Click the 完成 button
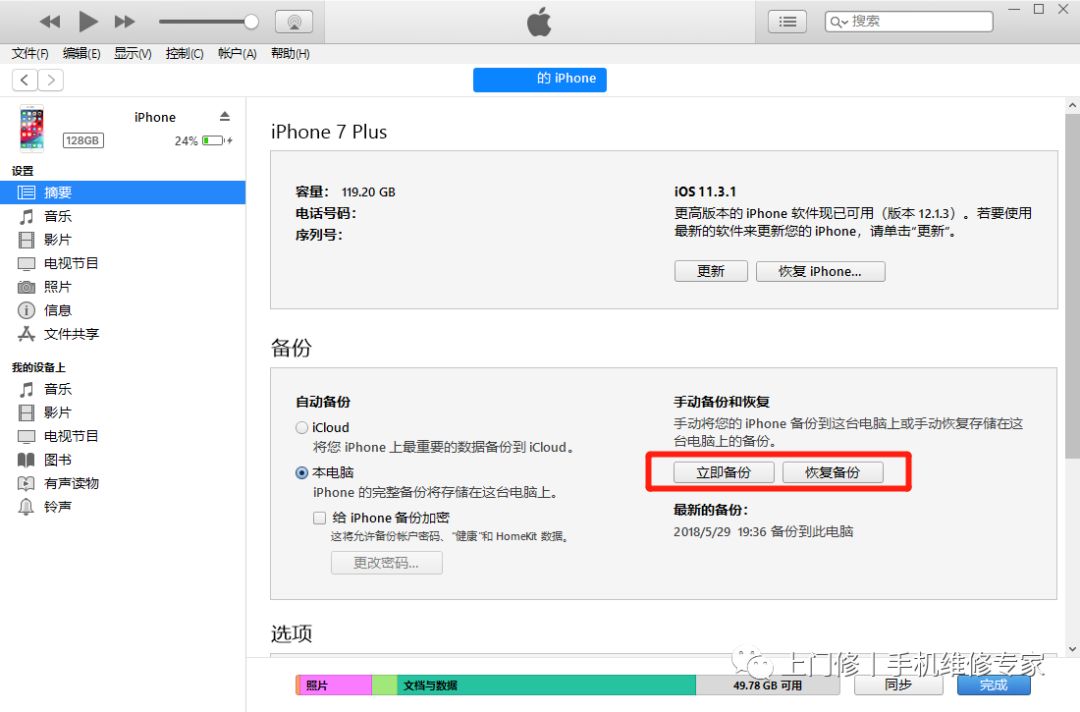The image size is (1080, 712). [x=994, y=684]
